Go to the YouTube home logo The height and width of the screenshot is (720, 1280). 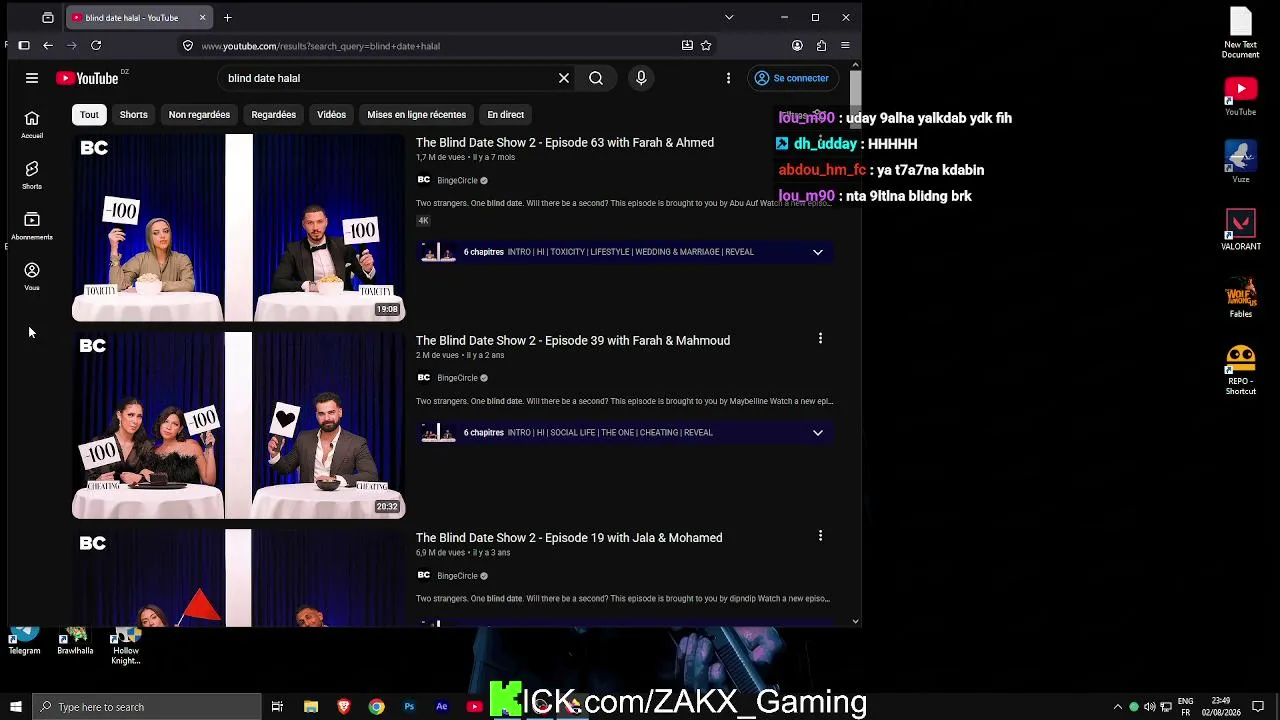[x=87, y=78]
